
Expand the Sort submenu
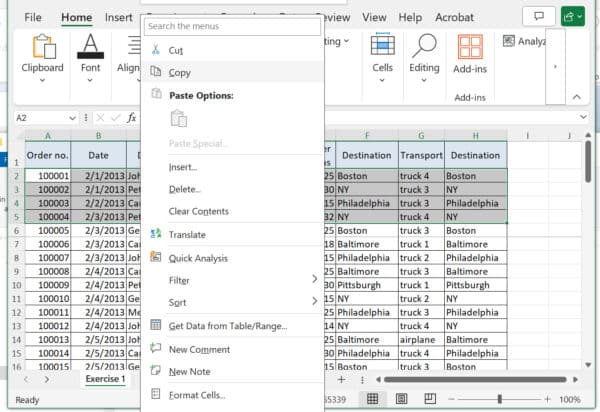click(x=315, y=301)
